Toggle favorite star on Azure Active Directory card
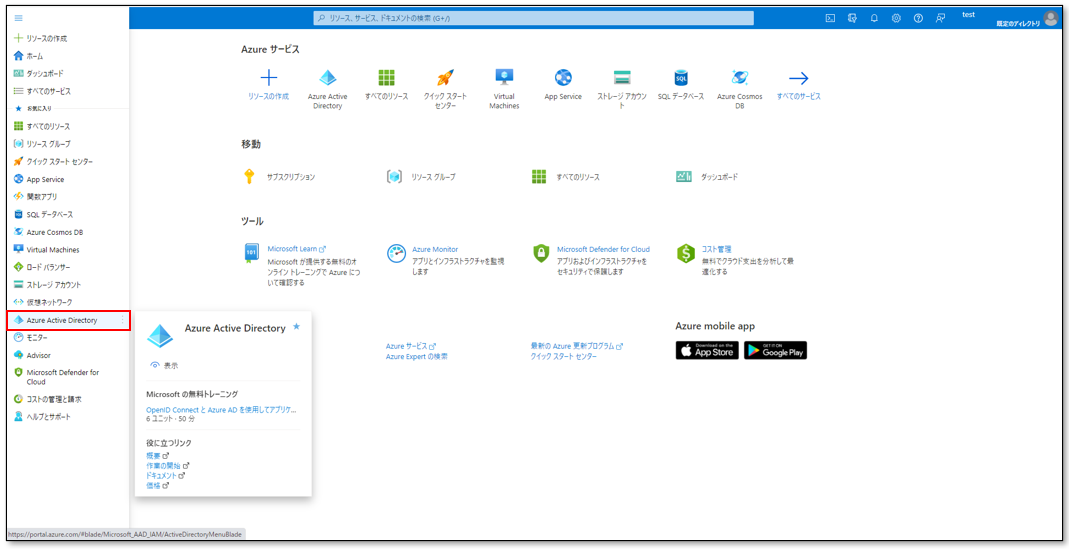Viewport: 1069px width, 549px height. click(296, 327)
